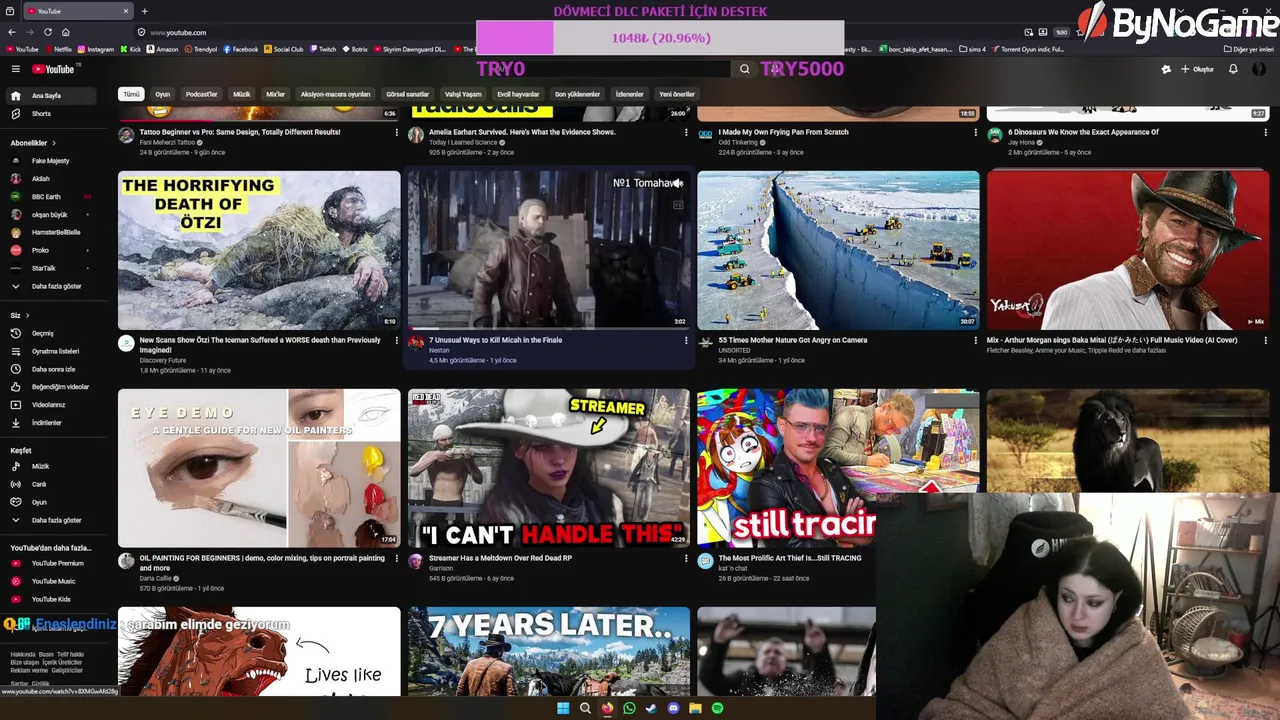The image size is (1280, 720).
Task: Click the Oluştur create button
Action: (x=1198, y=69)
